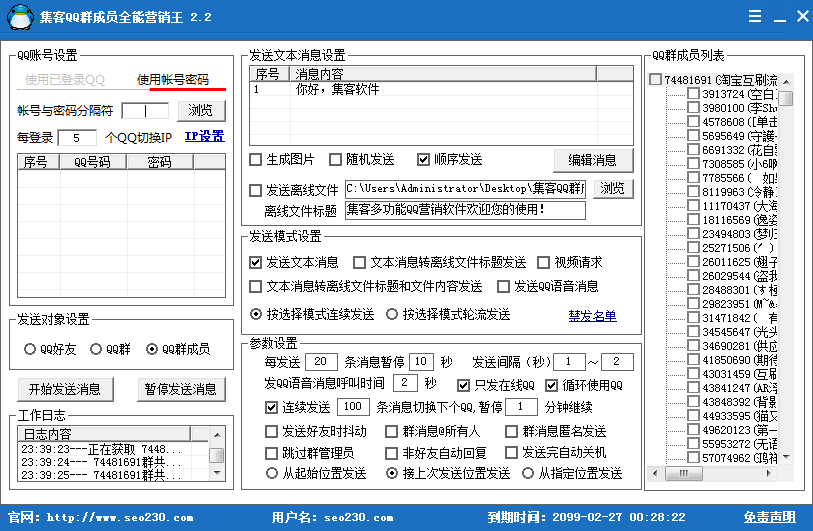Switch to 使用已登录QQ tab
The width and height of the screenshot is (813, 531).
click(x=65, y=80)
